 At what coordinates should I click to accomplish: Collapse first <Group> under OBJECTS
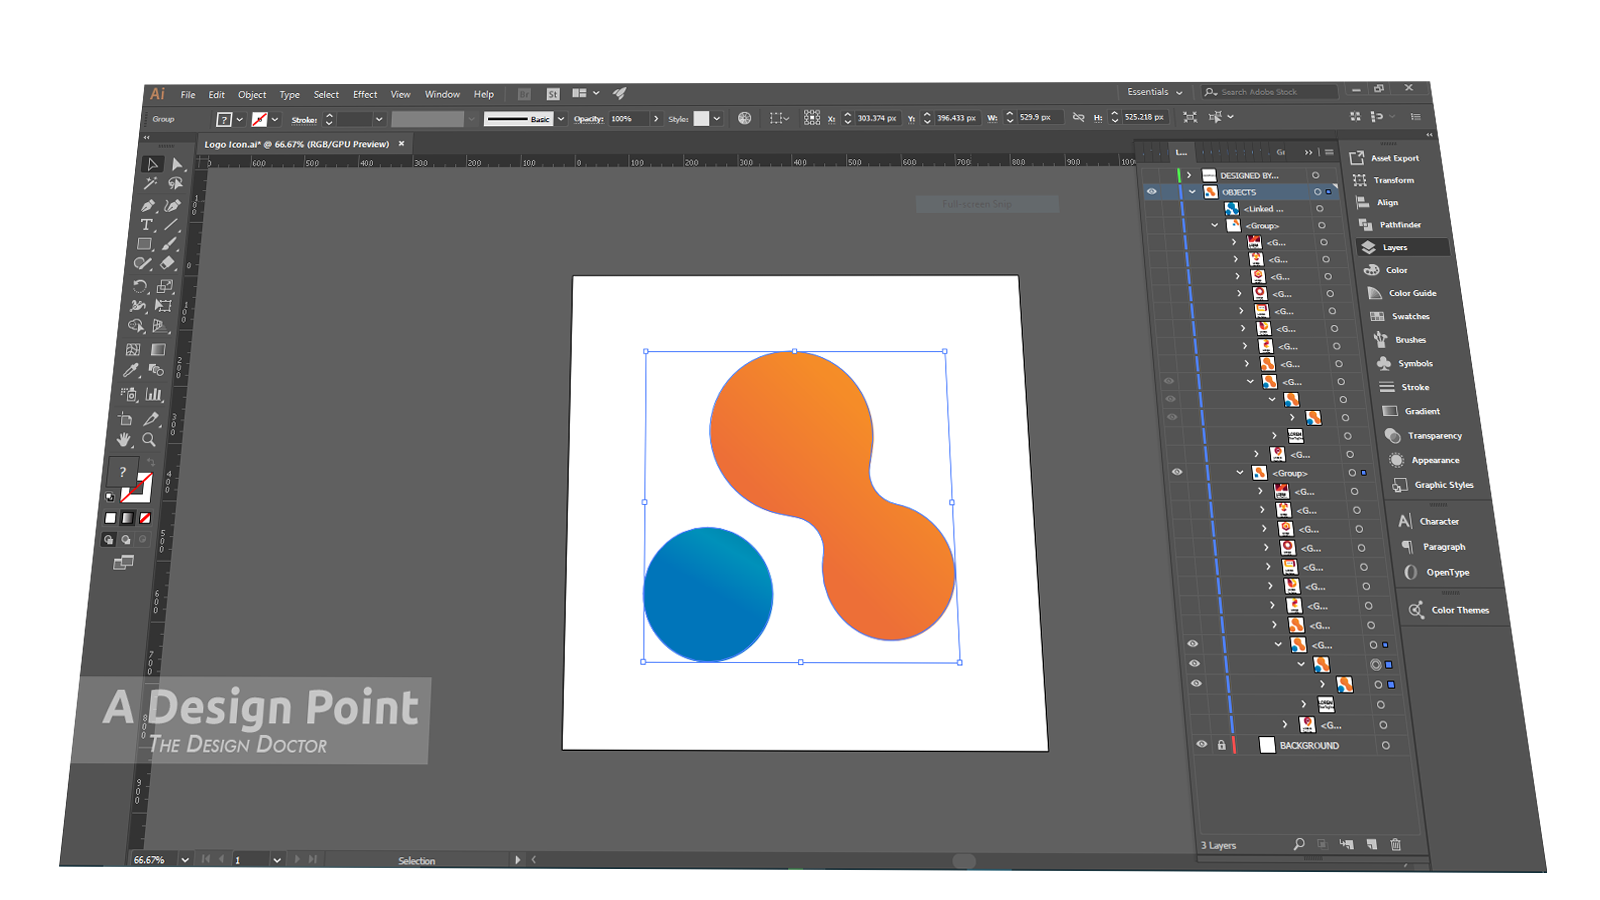point(1215,226)
